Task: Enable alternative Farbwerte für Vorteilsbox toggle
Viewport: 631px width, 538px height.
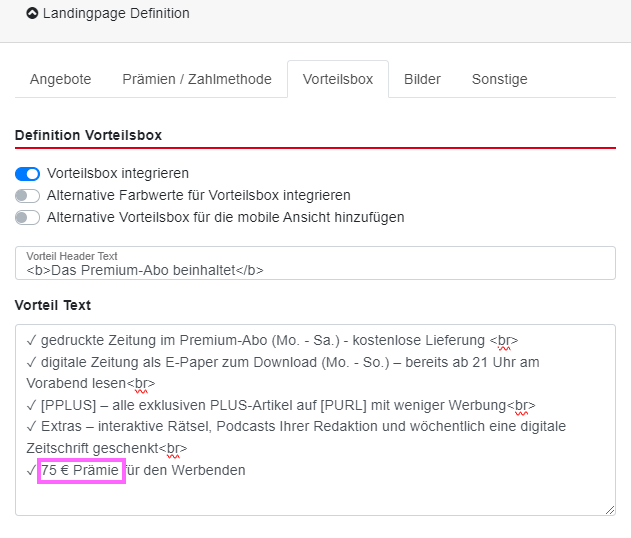Action: click(x=28, y=195)
